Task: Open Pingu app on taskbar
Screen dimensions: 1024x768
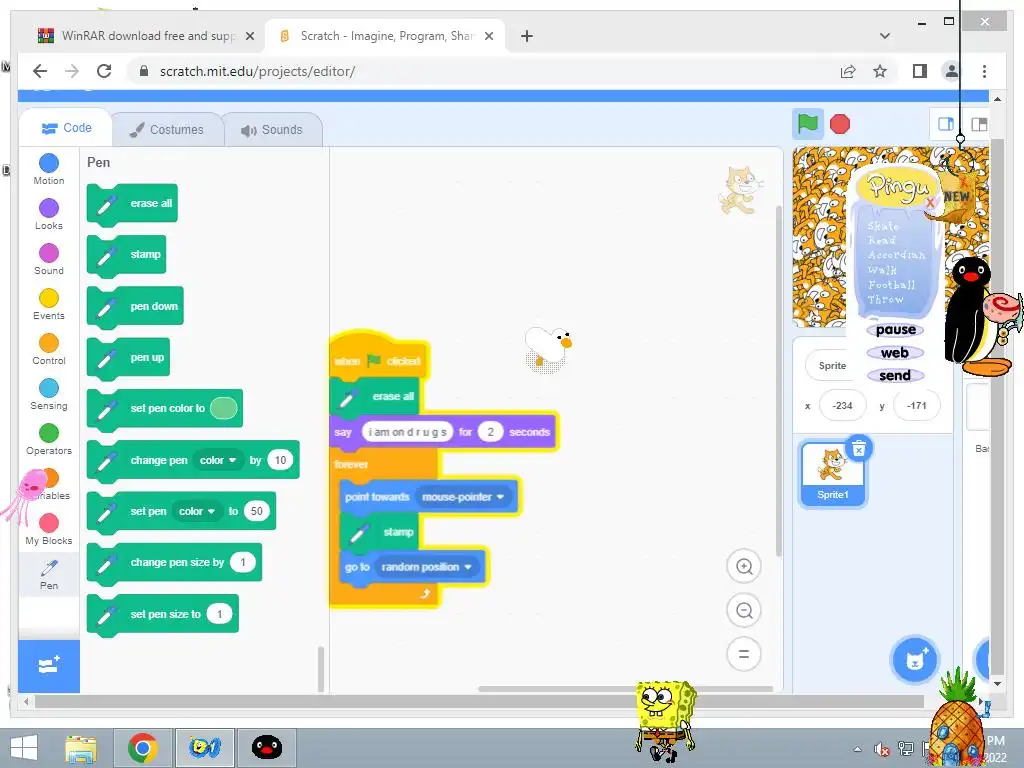Action: (266, 748)
